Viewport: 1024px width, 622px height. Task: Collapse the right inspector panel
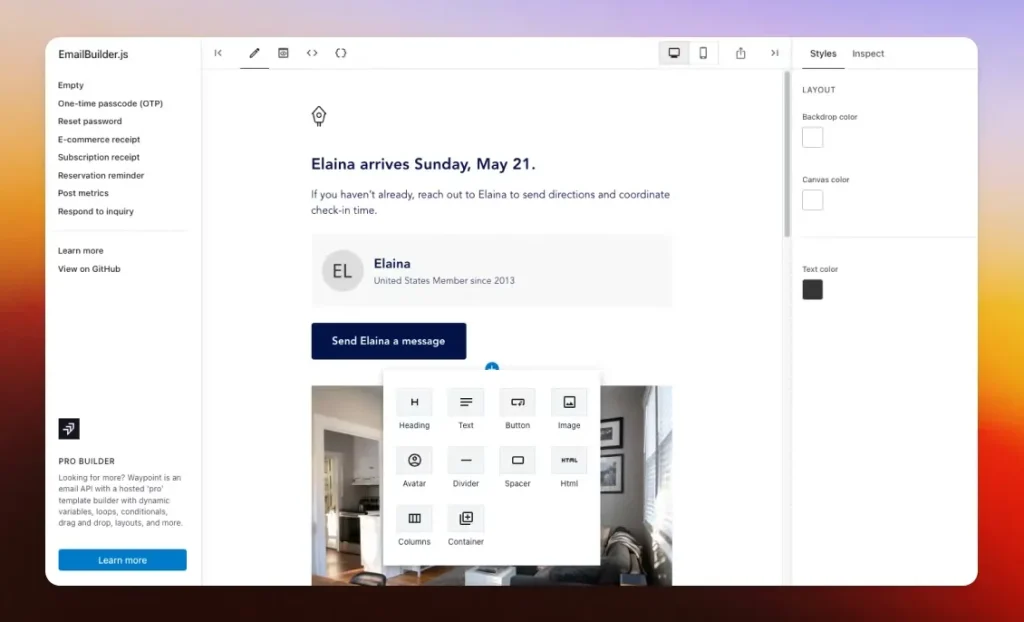[x=774, y=53]
